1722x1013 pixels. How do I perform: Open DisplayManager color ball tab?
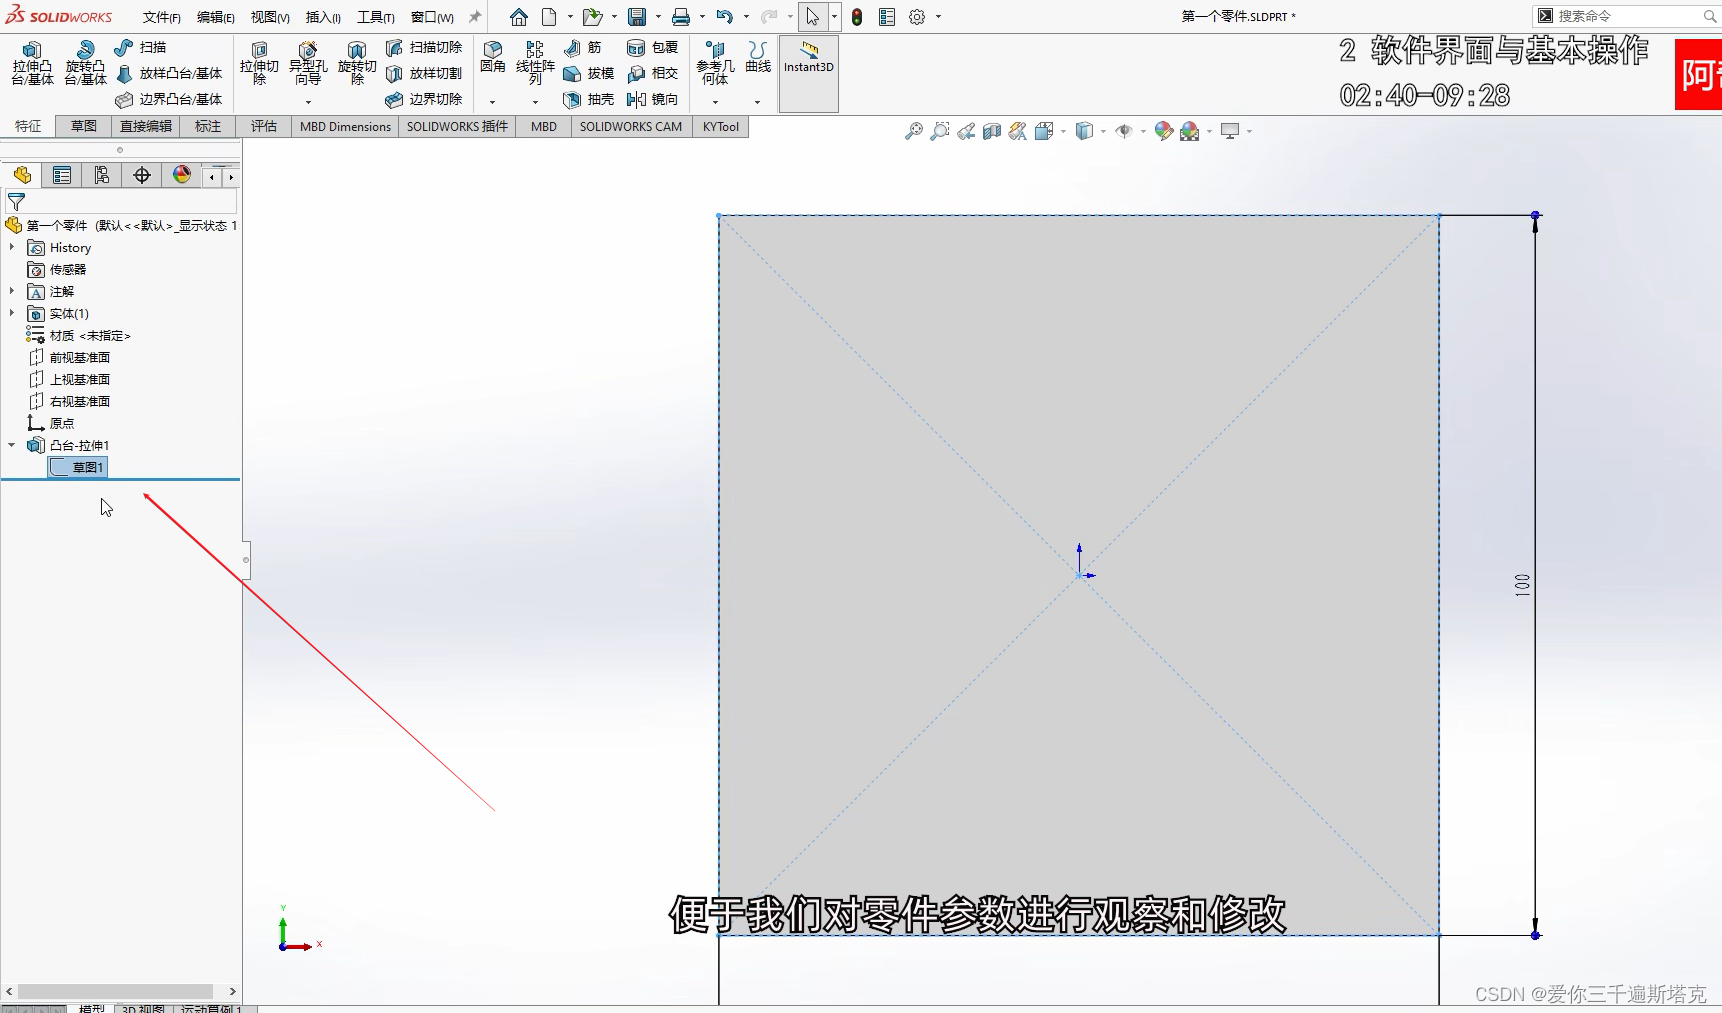point(182,175)
